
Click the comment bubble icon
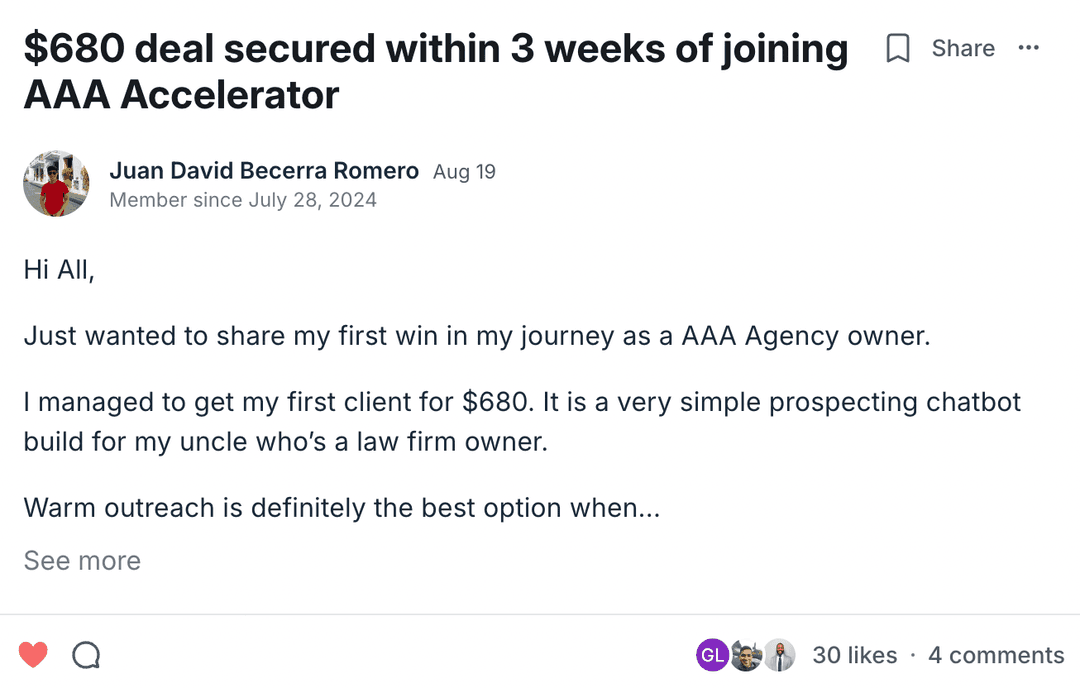coord(87,655)
